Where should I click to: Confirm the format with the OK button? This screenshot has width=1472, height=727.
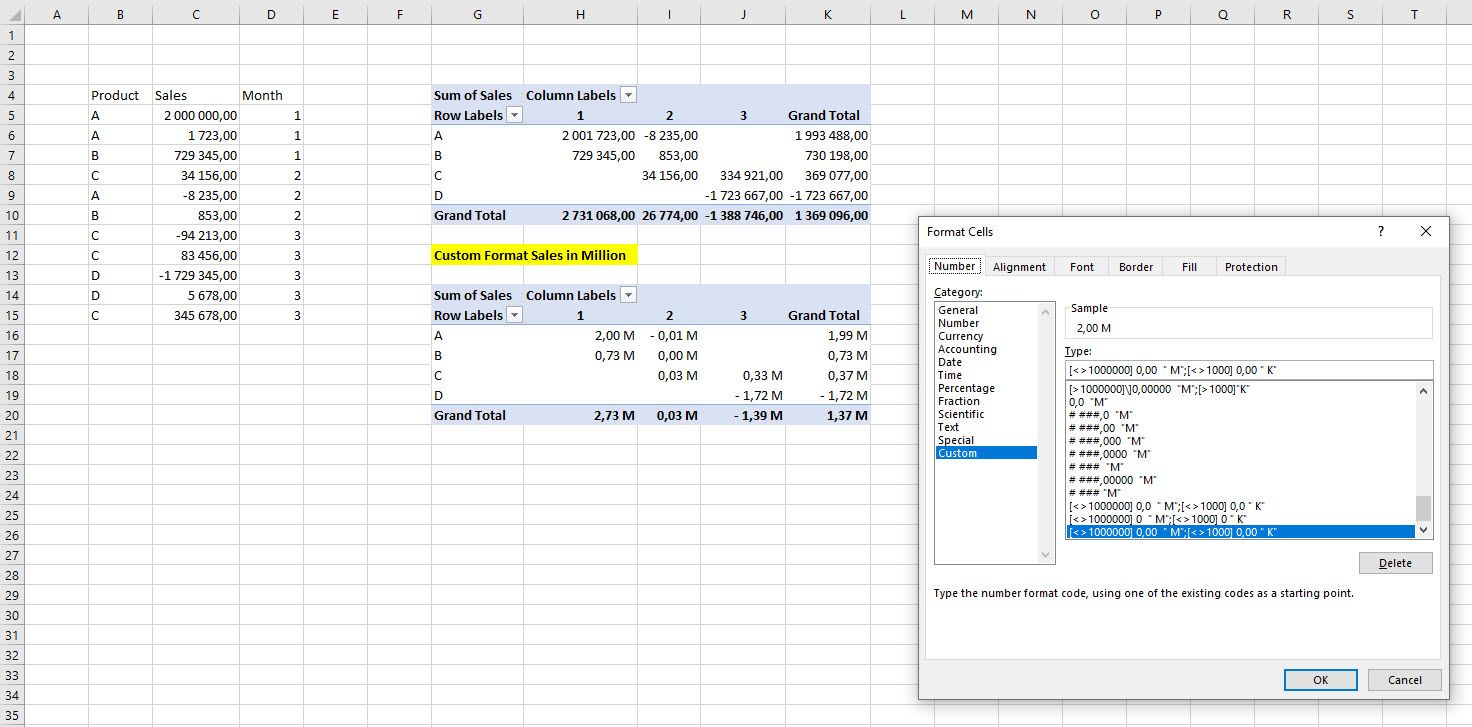(x=1320, y=680)
